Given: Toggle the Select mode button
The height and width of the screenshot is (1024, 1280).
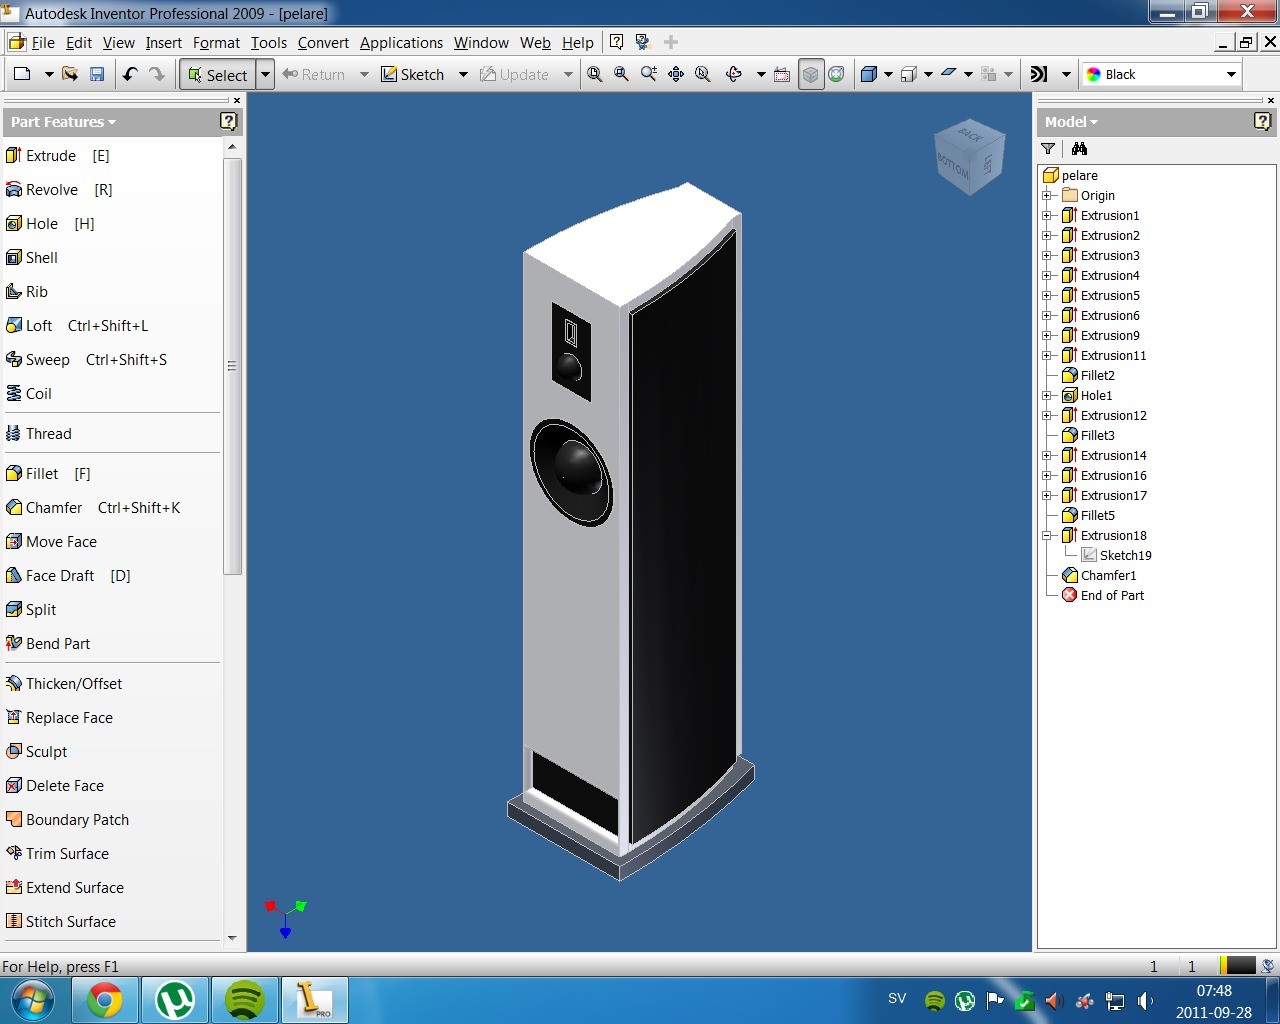Looking at the screenshot, I should click(217, 75).
